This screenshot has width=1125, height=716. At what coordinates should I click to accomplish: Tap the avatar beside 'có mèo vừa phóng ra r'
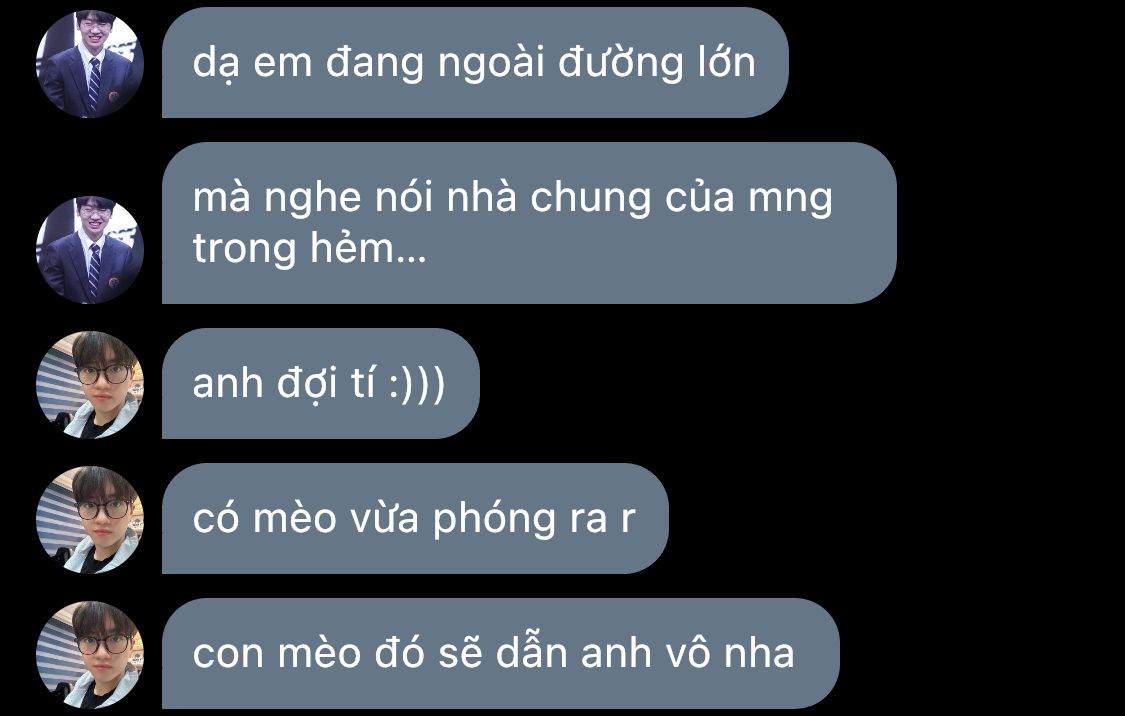pos(90,519)
